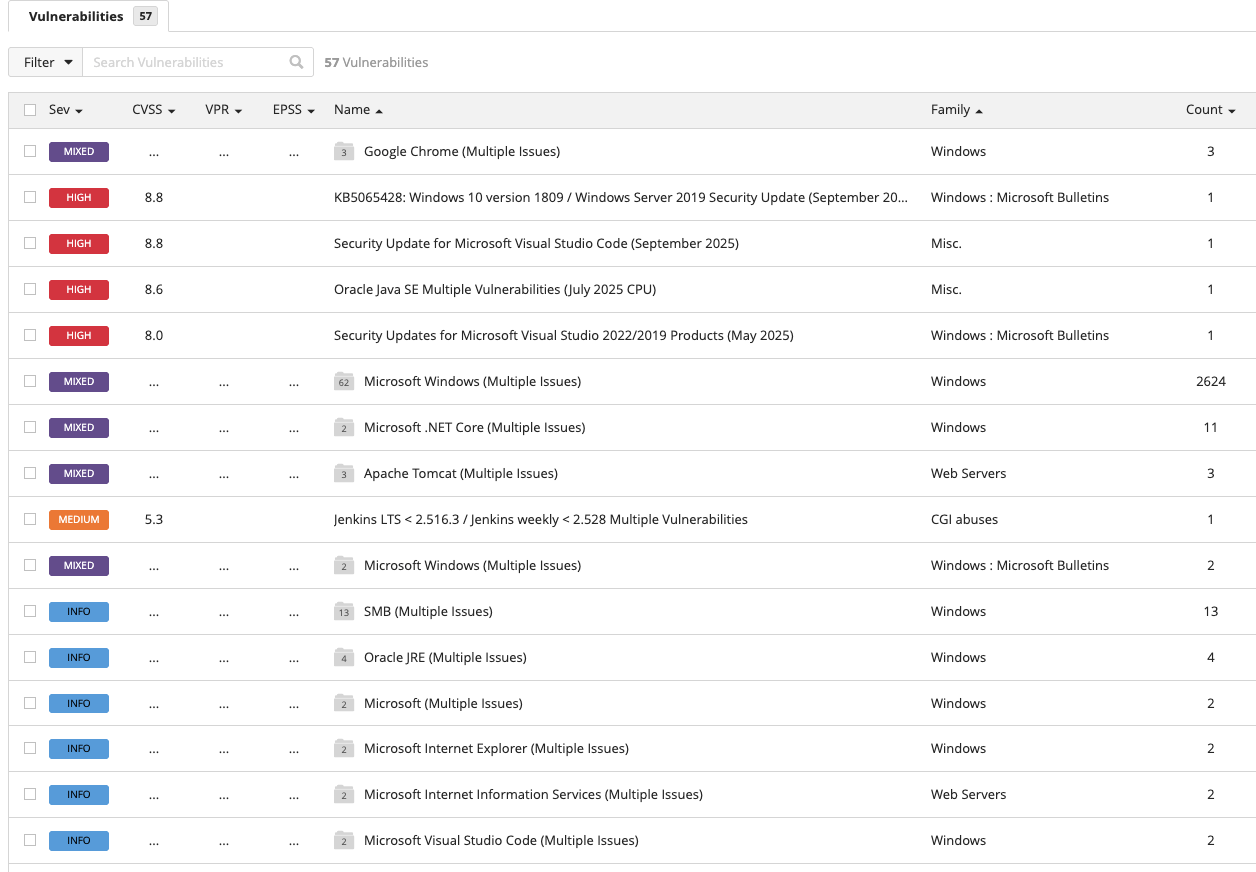Select the Jenkins LTS vulnerability checkbox
Screen dimensions: 1256x872
pyautogui.click(x=30, y=519)
